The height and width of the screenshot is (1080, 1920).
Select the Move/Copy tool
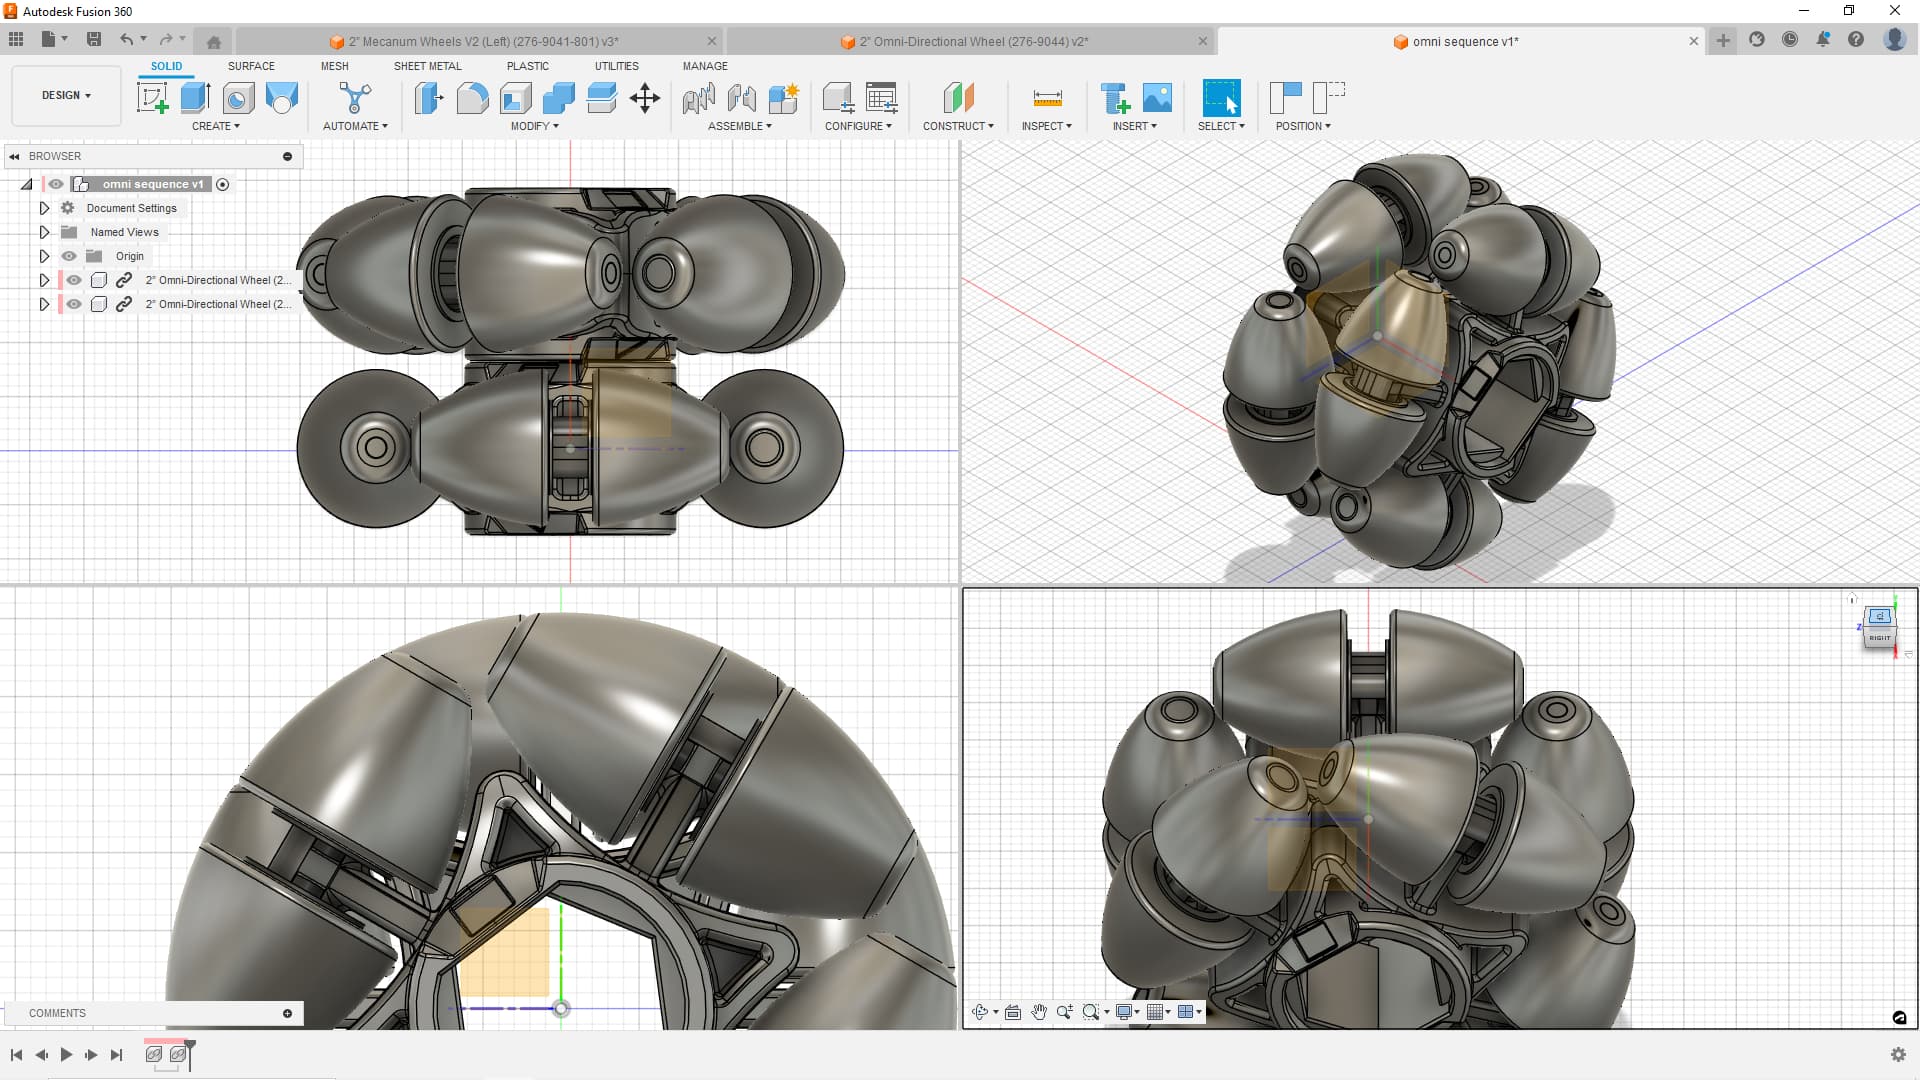point(645,98)
